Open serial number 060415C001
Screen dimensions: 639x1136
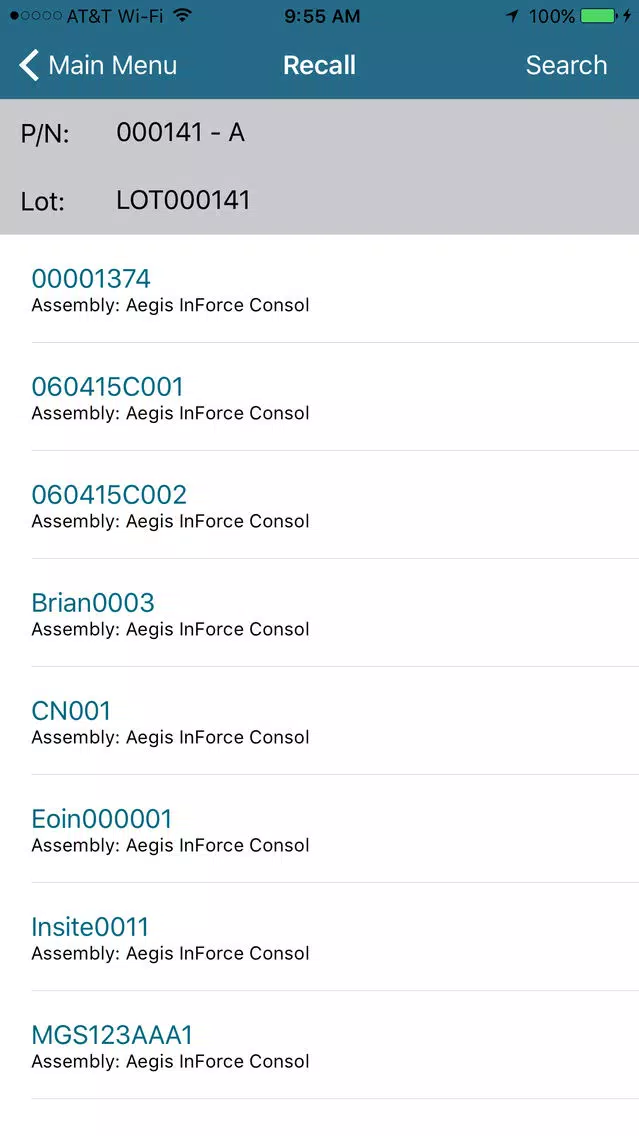coord(320,396)
